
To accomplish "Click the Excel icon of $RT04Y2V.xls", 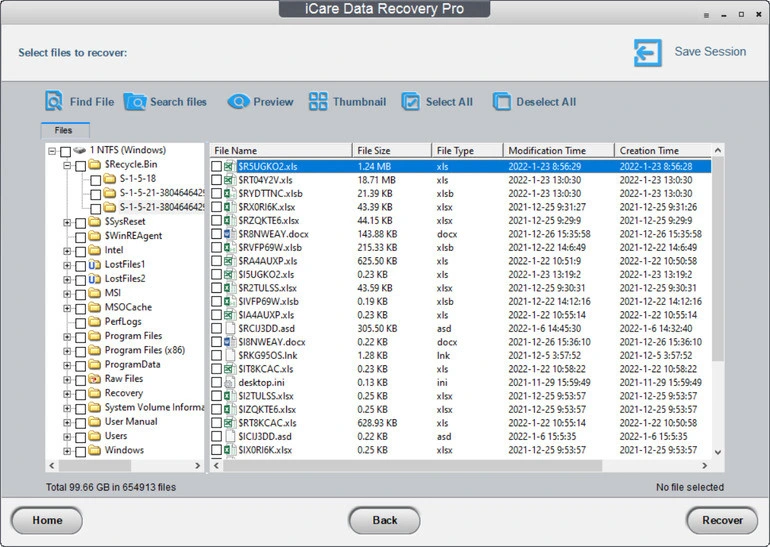I will coord(229,180).
